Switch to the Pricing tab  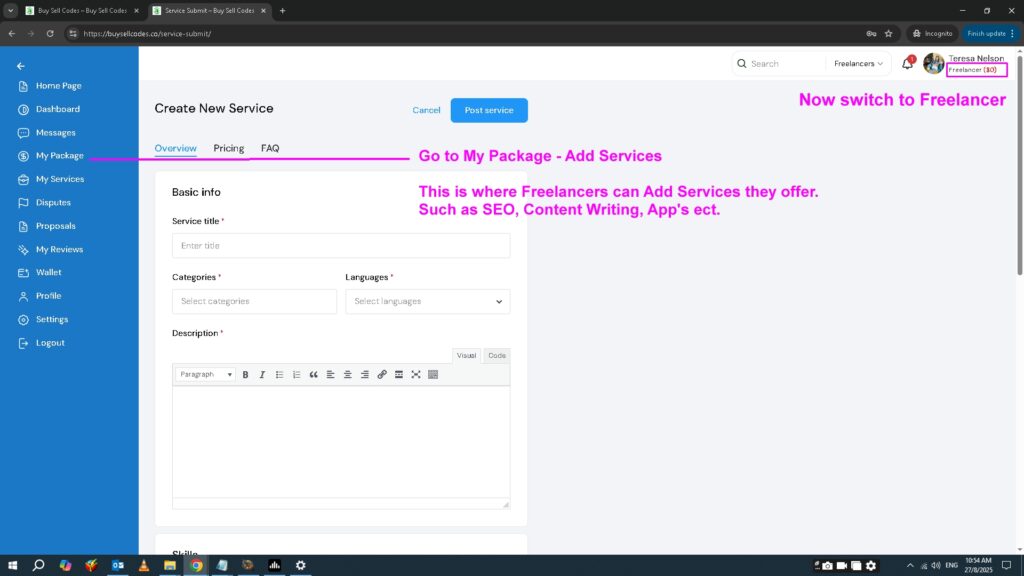coord(229,148)
